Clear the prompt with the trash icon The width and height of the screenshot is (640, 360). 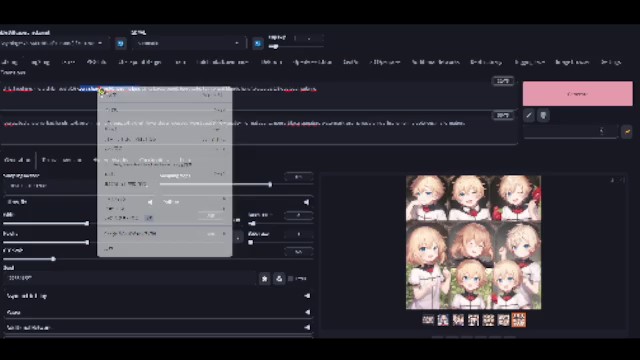coord(543,116)
